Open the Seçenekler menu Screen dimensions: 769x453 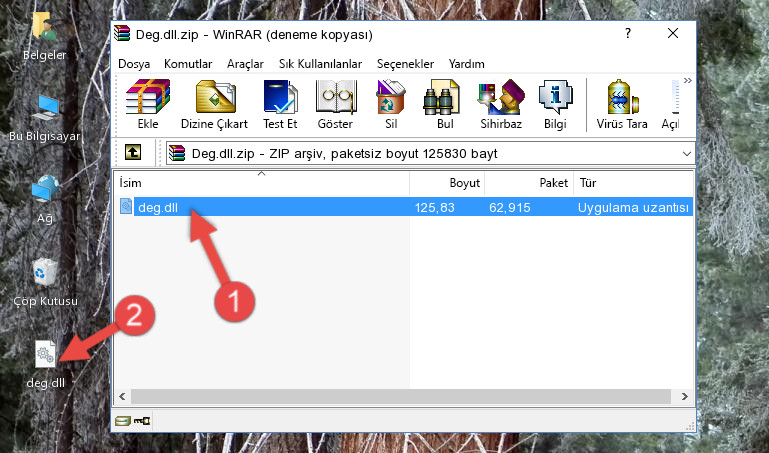pyautogui.click(x=405, y=64)
